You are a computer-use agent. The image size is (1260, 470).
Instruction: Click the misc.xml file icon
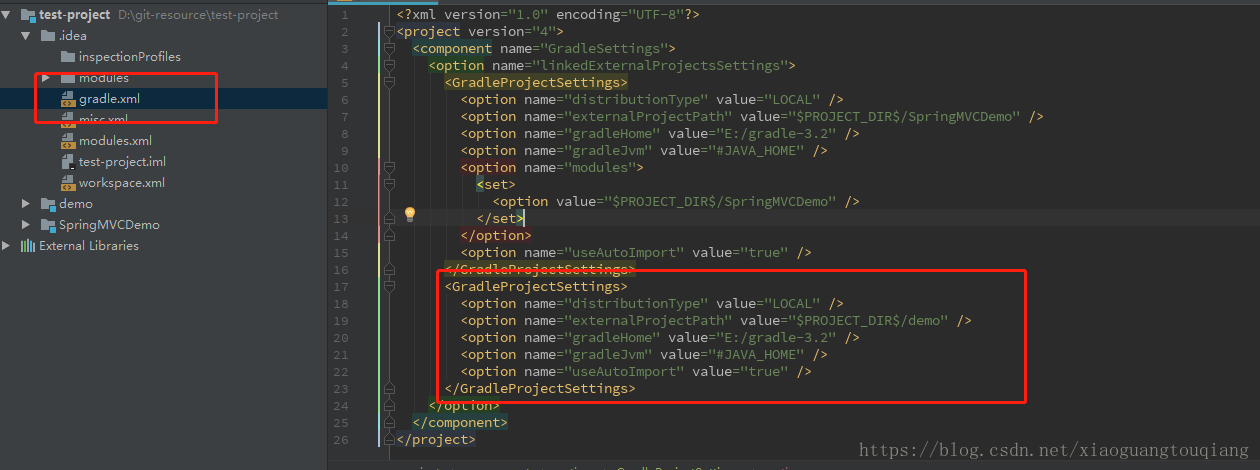(68, 120)
